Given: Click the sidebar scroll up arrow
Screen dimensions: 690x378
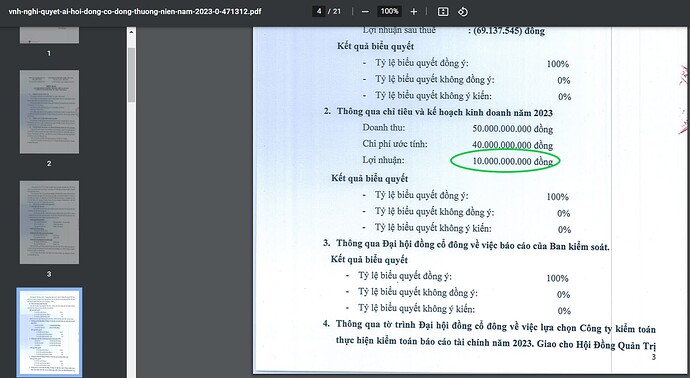Looking at the screenshot, I should 131,32.
